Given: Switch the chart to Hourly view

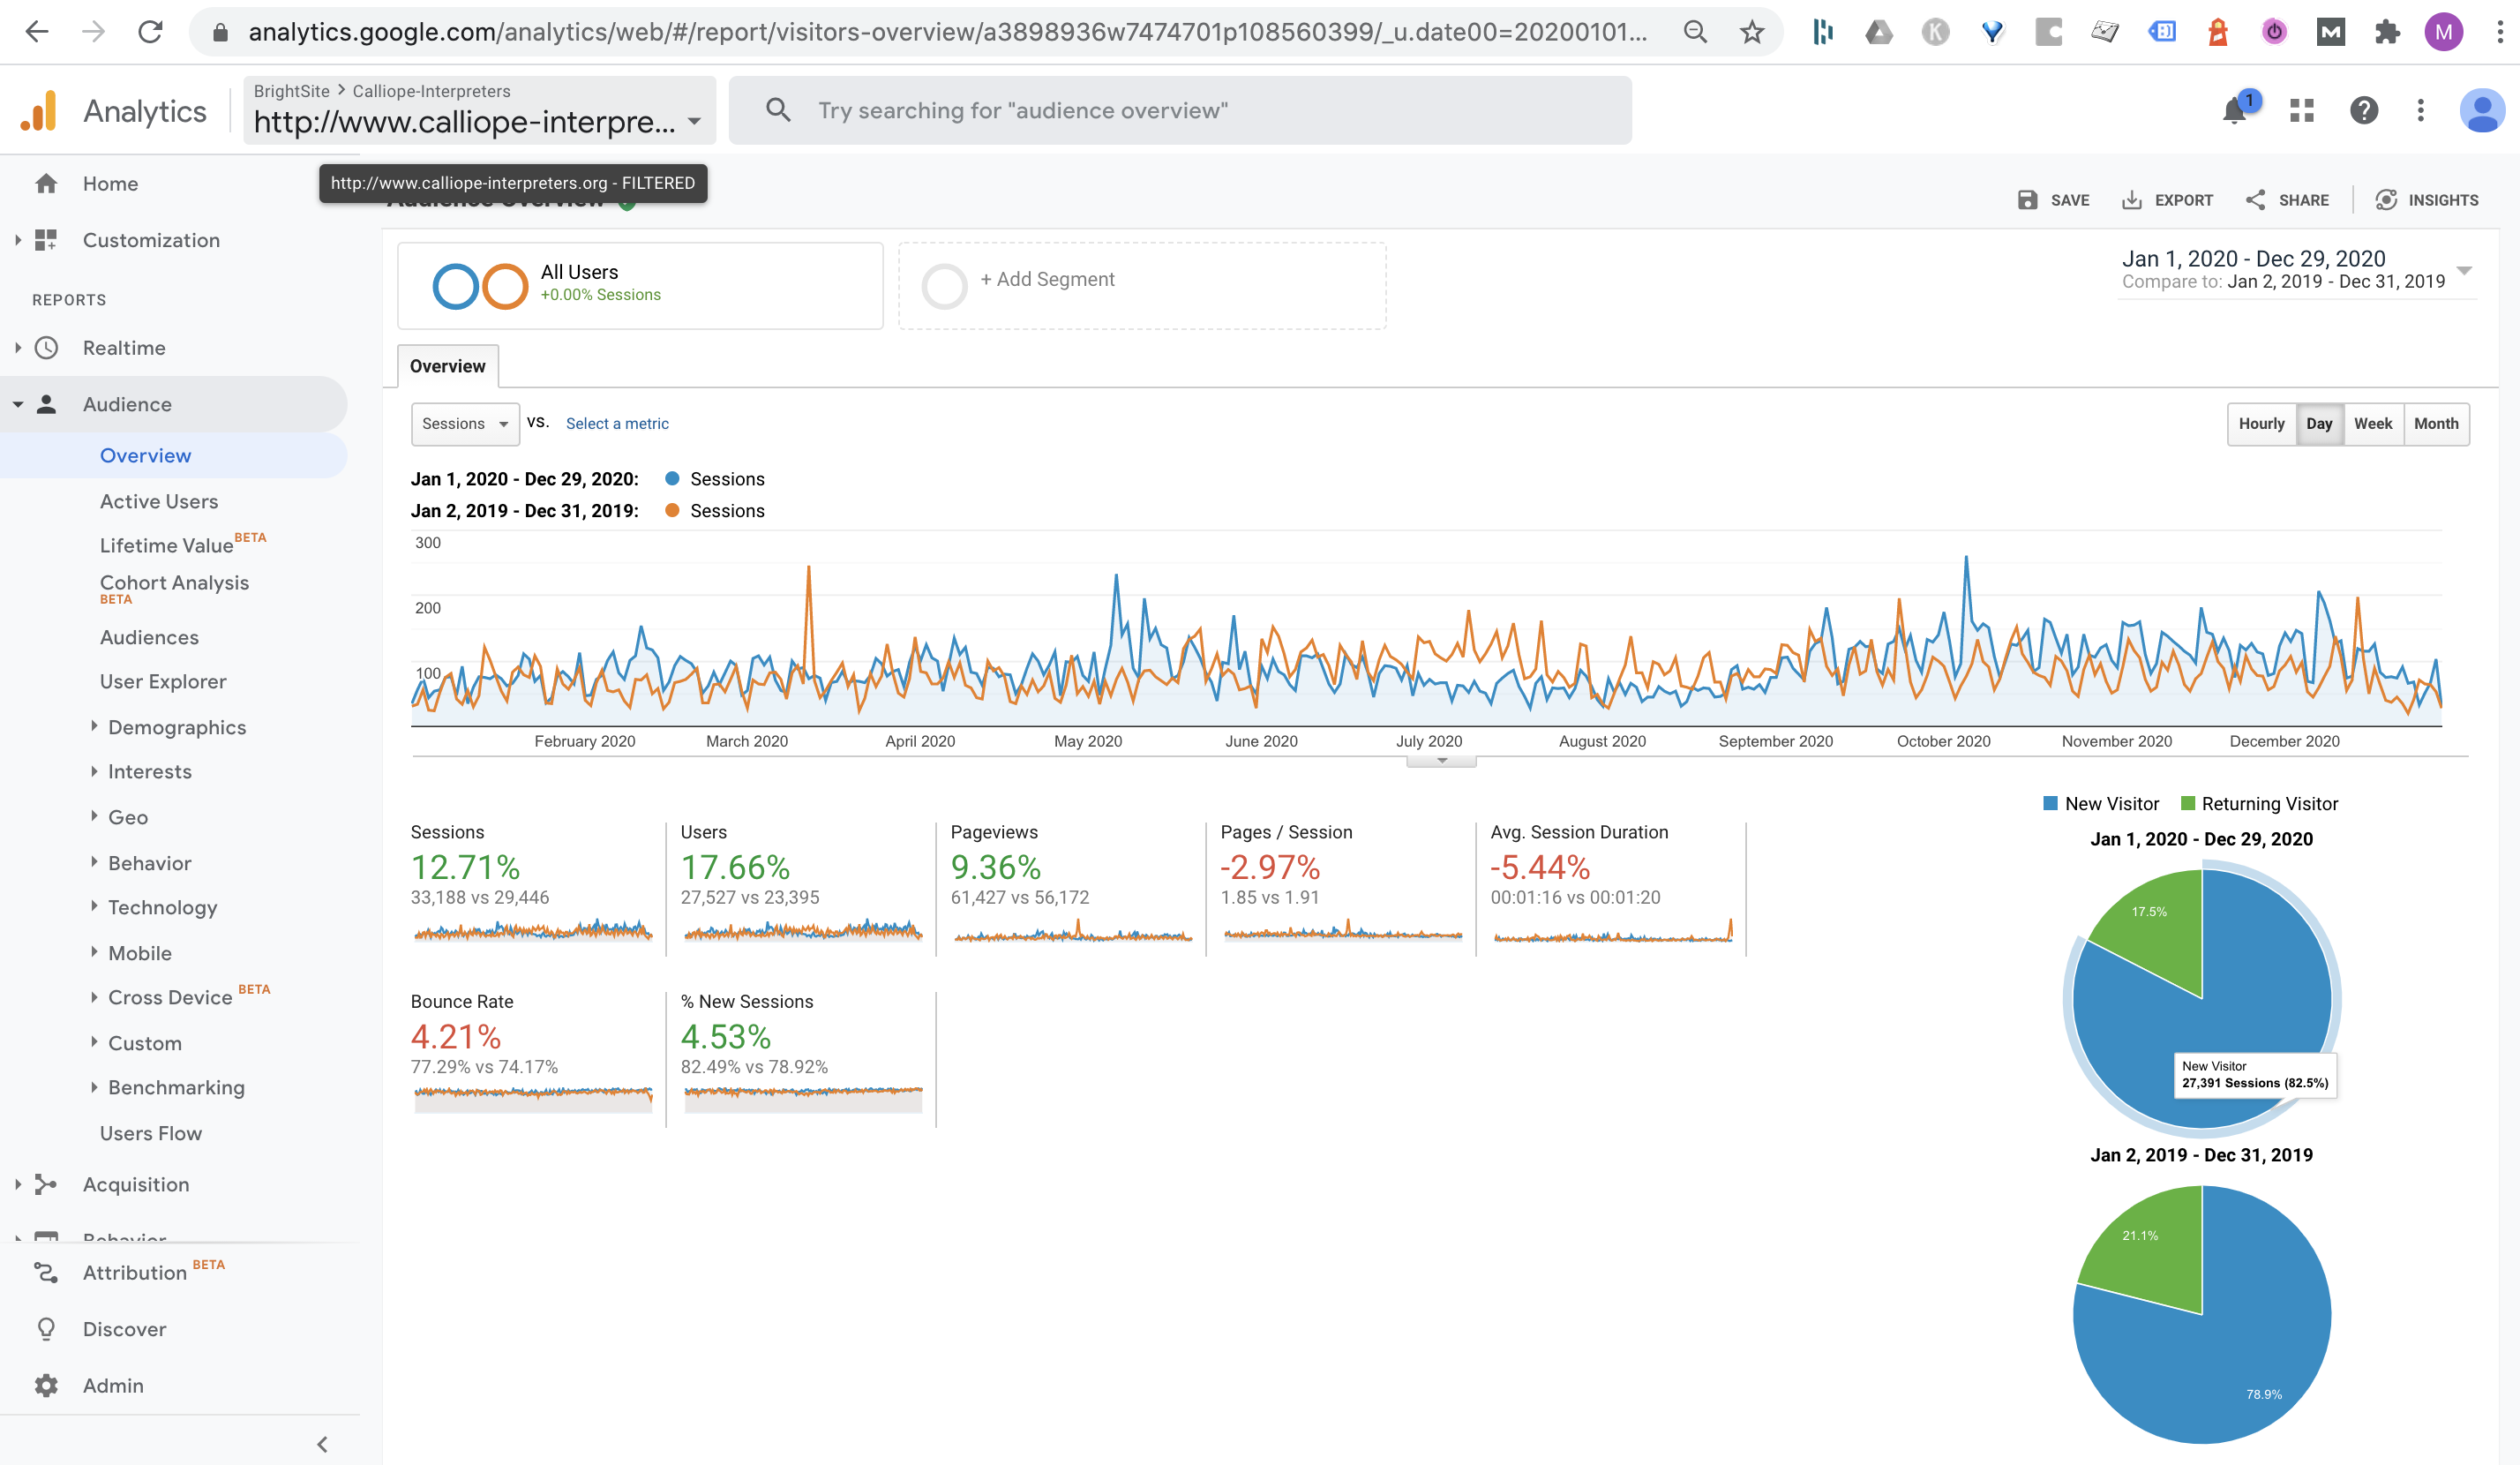Looking at the screenshot, I should click(2262, 423).
